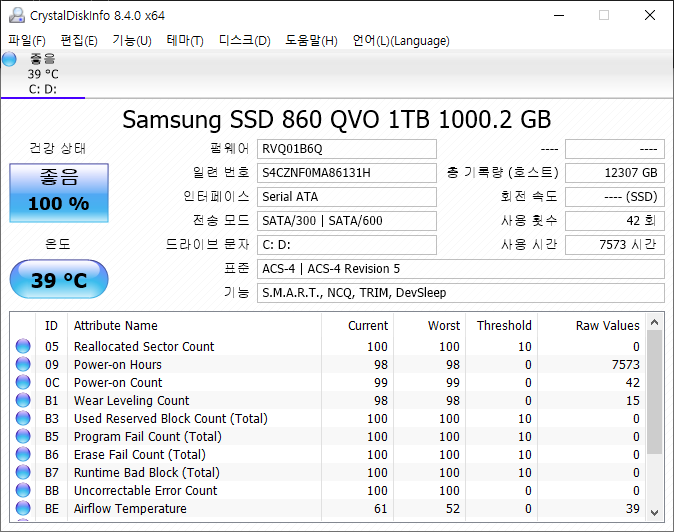Click the status orb for Power-on Hours
This screenshot has height=532, width=674.
(x=23, y=364)
